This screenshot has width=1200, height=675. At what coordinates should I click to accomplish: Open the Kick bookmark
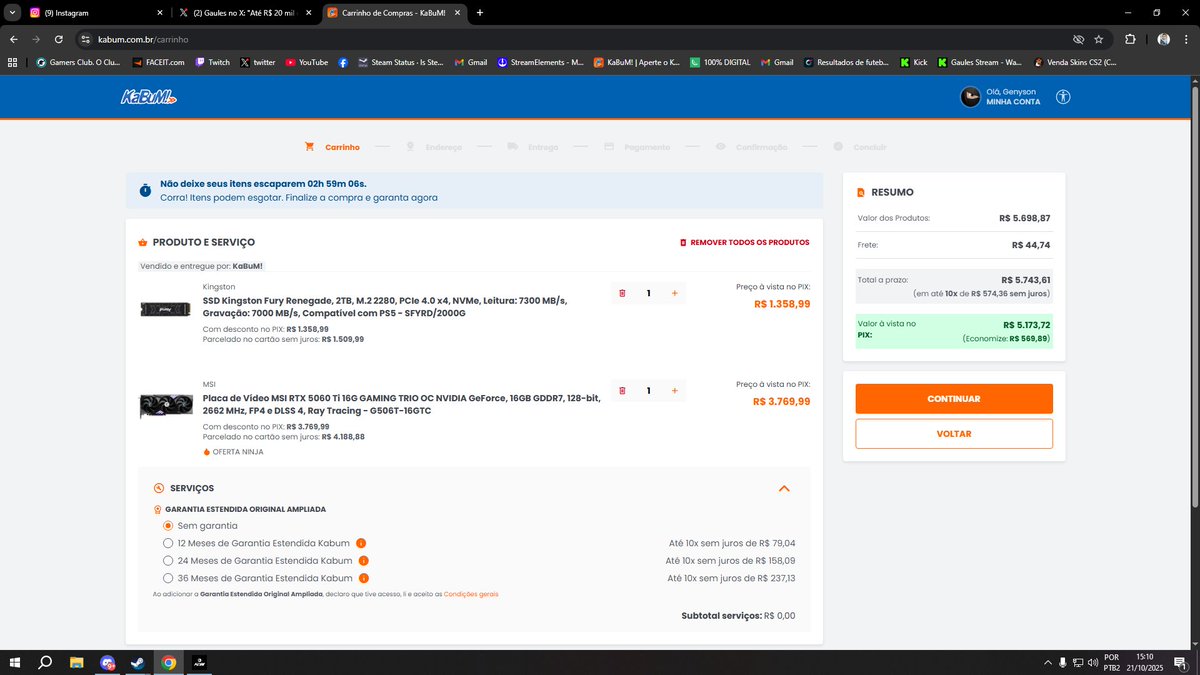click(913, 62)
